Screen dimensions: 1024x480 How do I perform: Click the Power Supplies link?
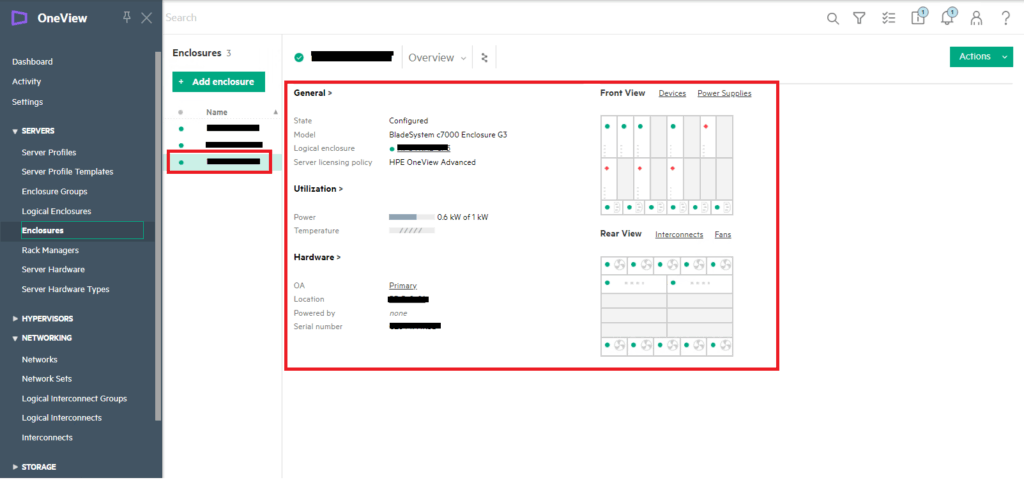coord(724,93)
